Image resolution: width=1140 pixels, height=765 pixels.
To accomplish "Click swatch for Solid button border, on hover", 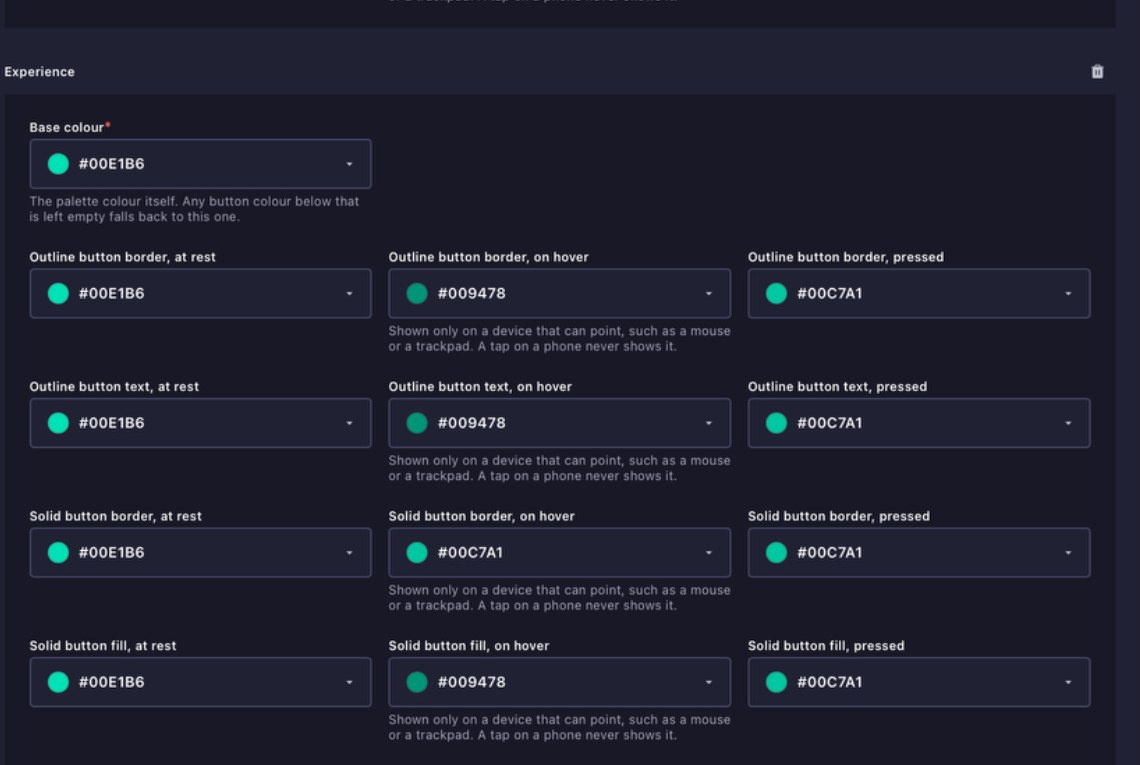I will point(417,552).
